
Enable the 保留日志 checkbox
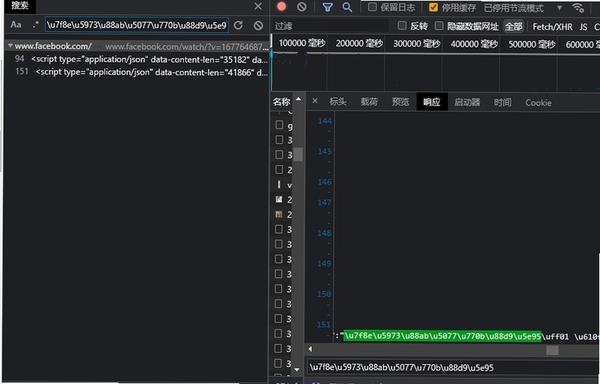click(372, 7)
